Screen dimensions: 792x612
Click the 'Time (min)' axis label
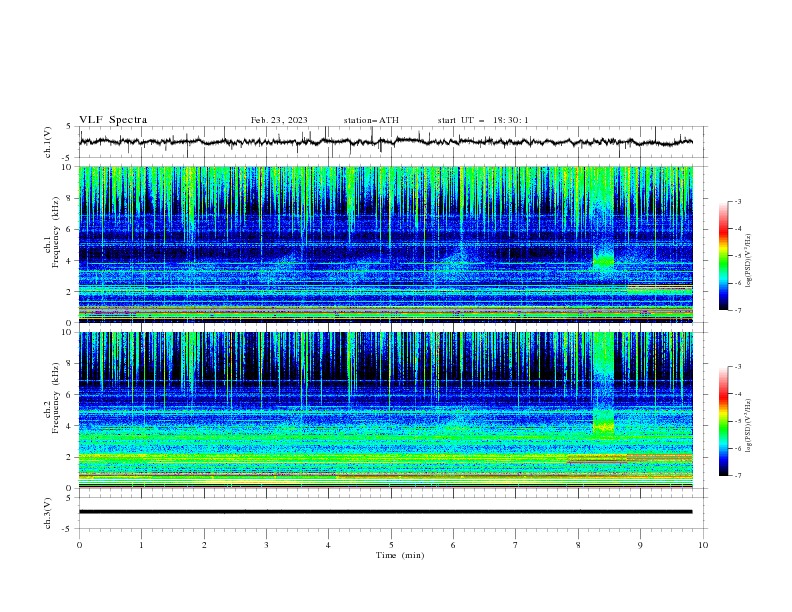coord(400,555)
